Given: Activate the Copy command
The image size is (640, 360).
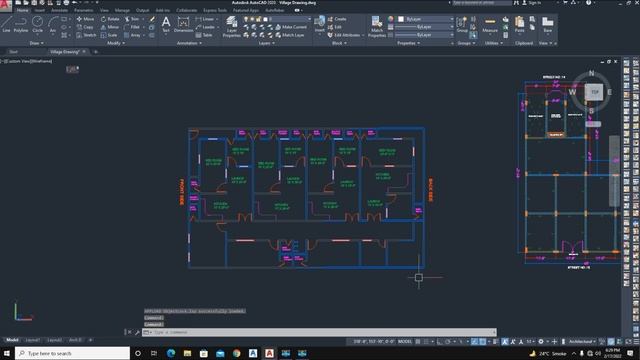Looking at the screenshot, I should tap(85, 27).
